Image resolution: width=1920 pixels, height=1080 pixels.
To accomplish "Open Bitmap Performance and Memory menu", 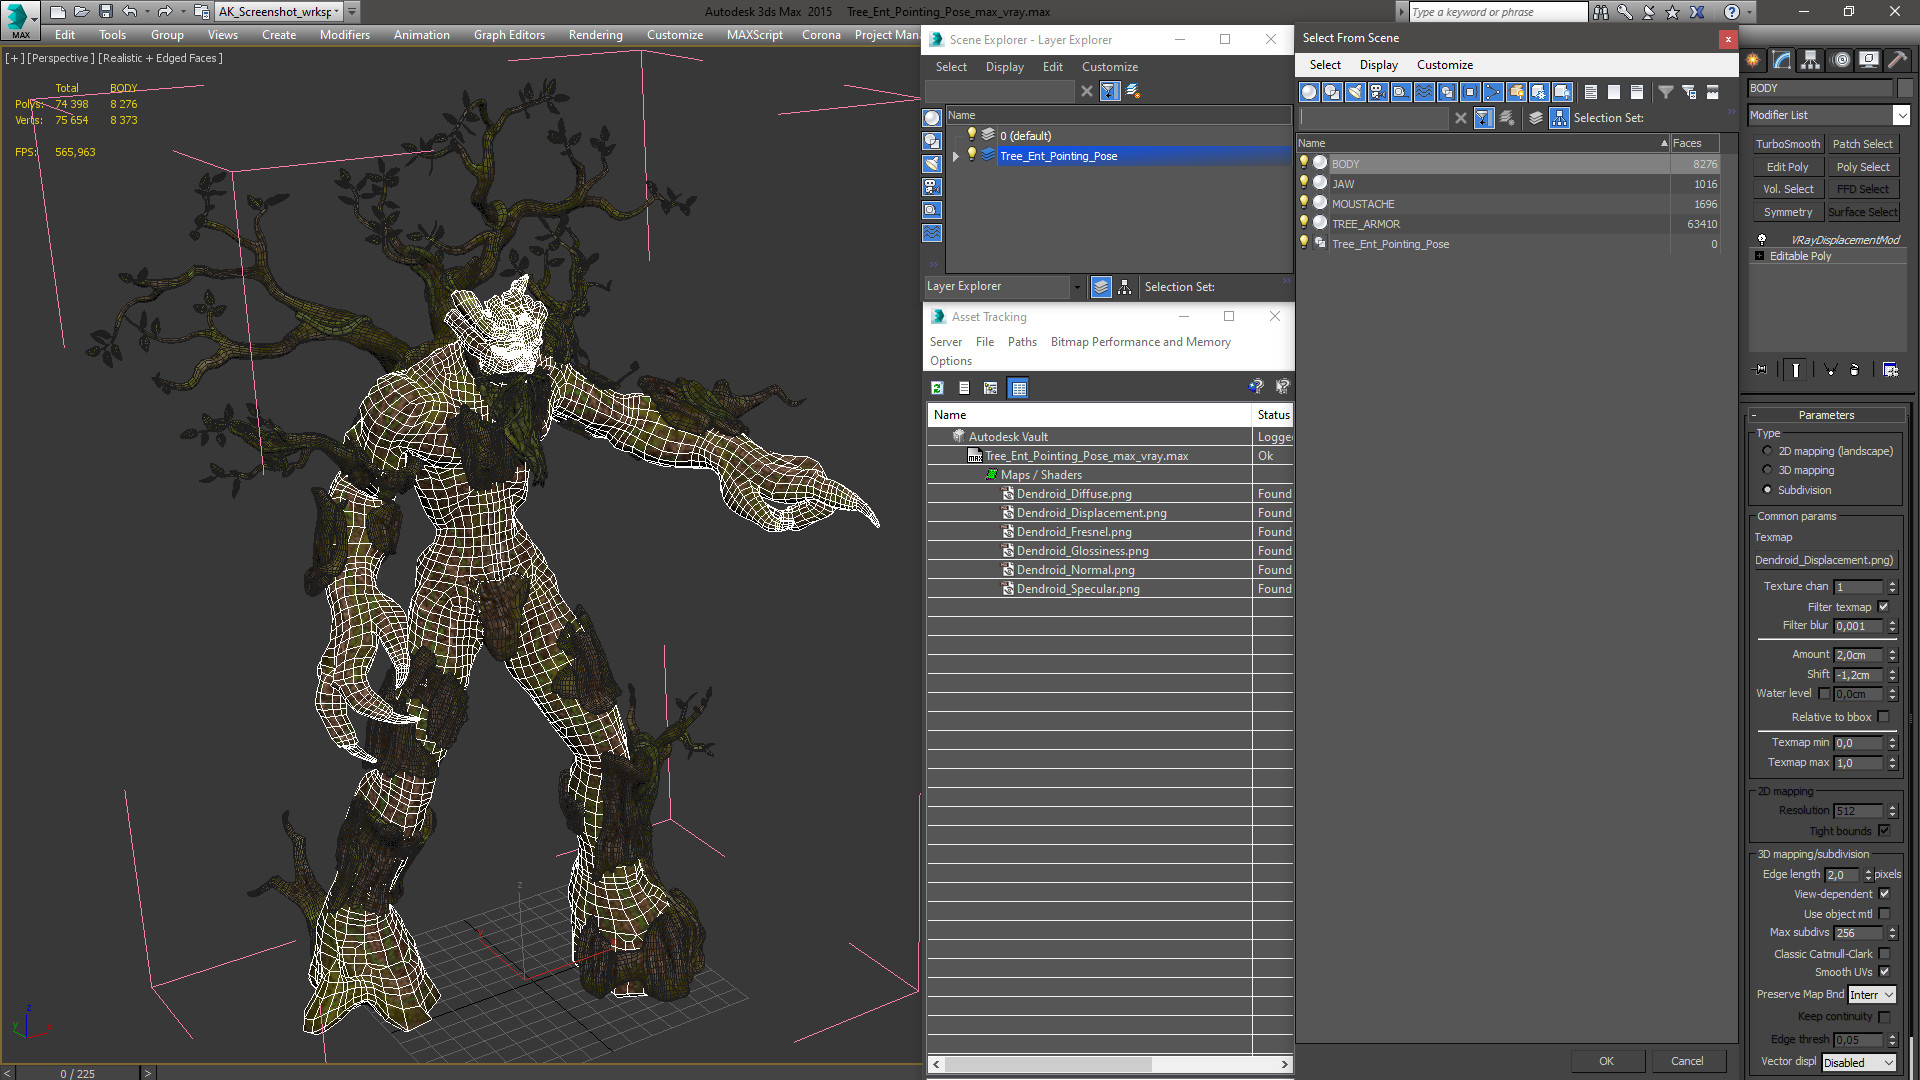I will [1140, 342].
